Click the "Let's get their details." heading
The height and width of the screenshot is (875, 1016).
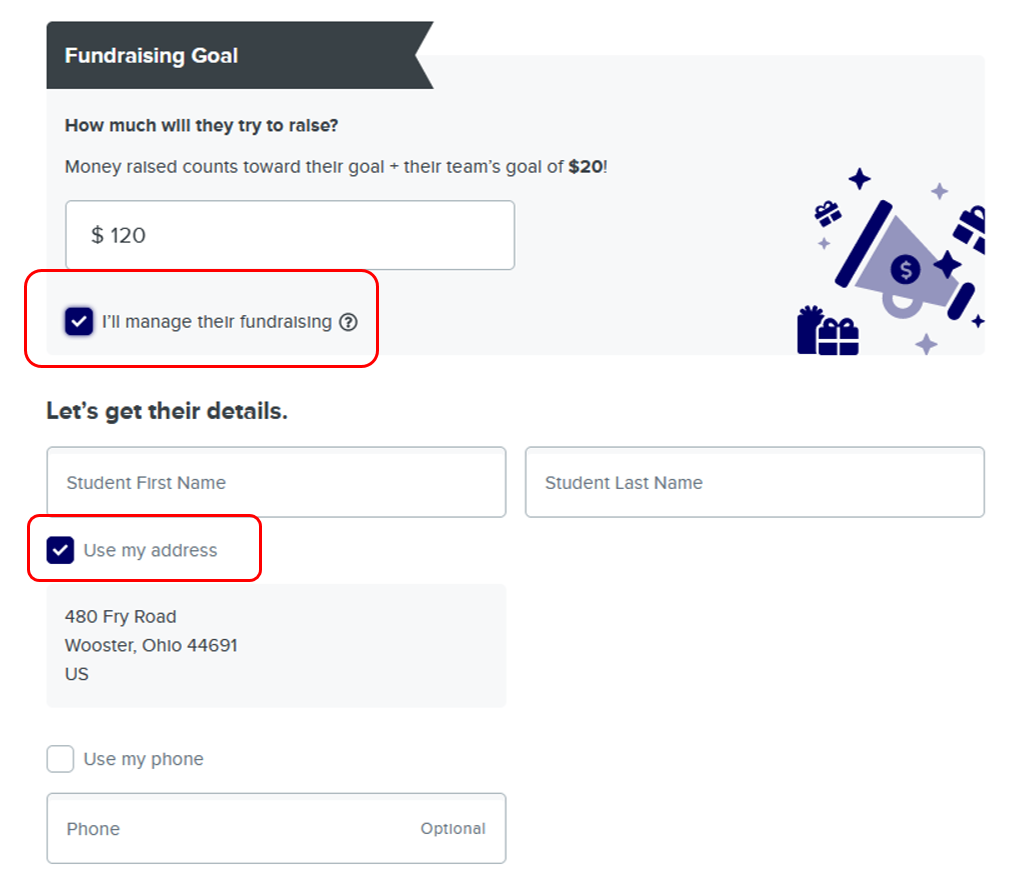point(167,411)
